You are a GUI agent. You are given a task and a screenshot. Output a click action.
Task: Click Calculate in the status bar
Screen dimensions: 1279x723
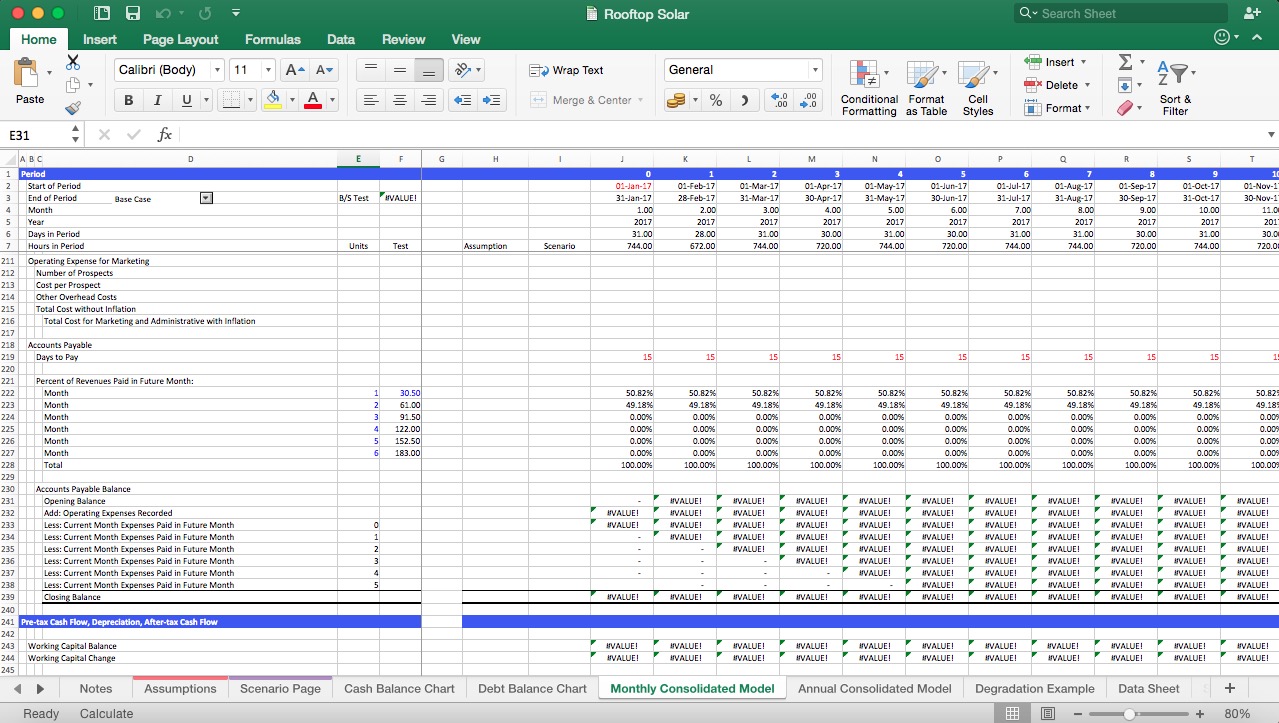(x=106, y=713)
